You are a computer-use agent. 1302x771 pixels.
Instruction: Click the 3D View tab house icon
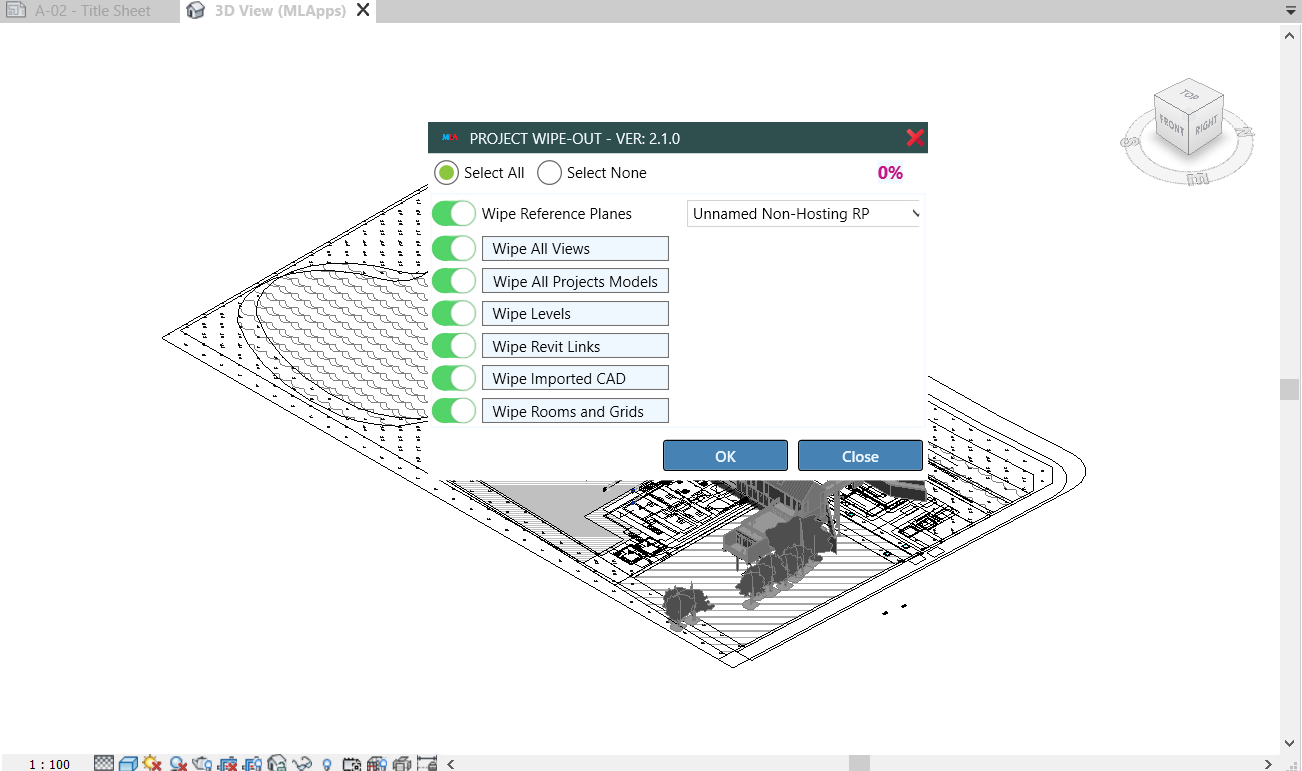[x=196, y=11]
